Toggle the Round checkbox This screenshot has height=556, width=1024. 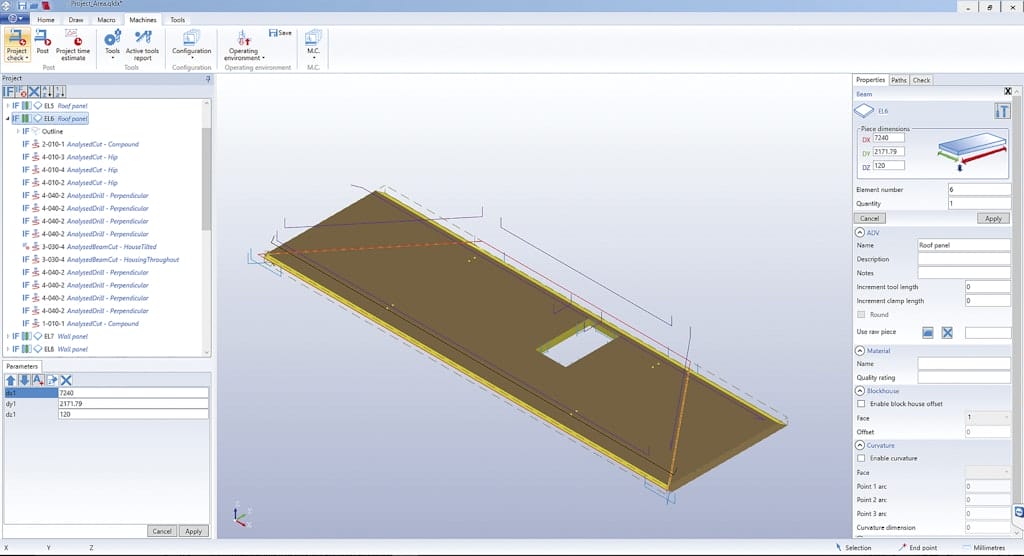tap(862, 315)
